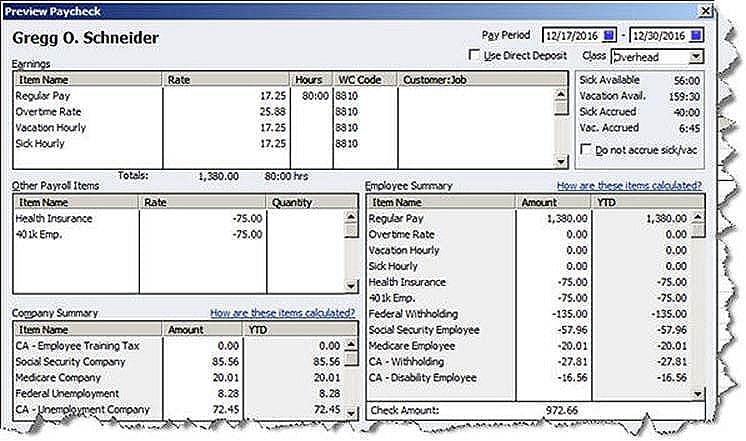Image resolution: width=746 pixels, height=441 pixels.
Task: Click Regular Pay rate 17.25
Action: pos(273,96)
